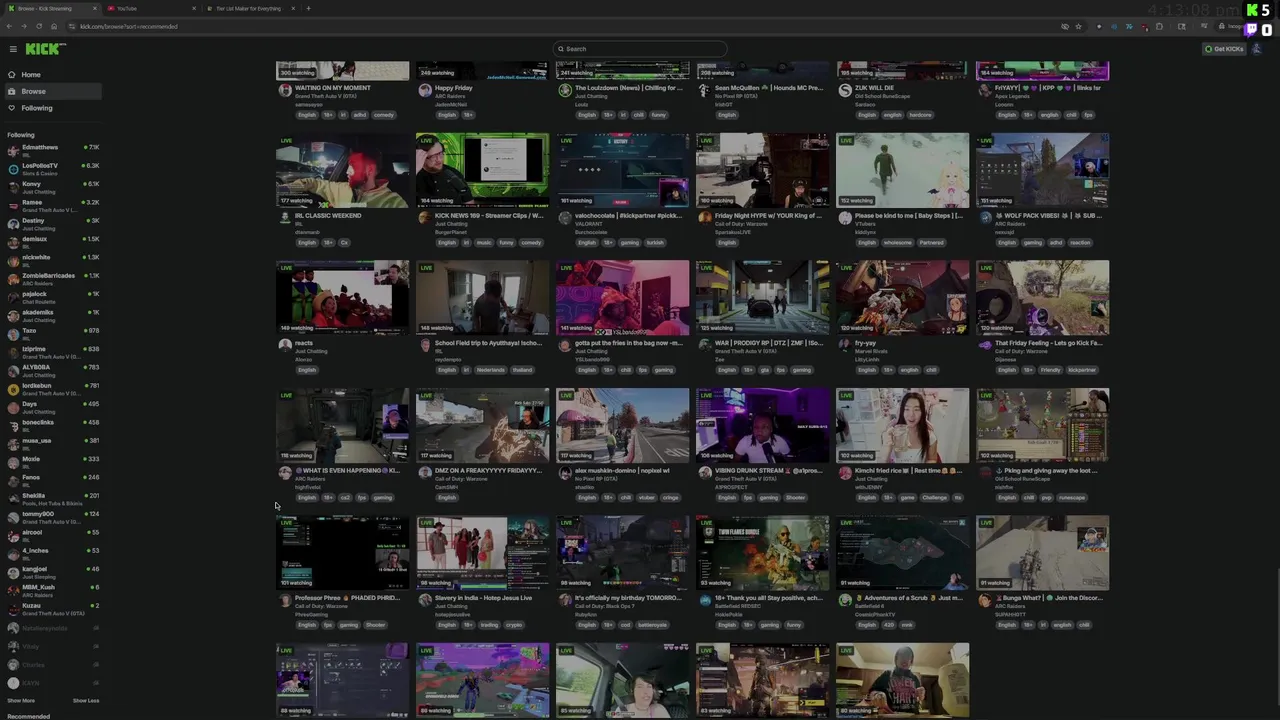Click ZUK WILL DIE stream title
1280x720 pixels.
point(875,88)
